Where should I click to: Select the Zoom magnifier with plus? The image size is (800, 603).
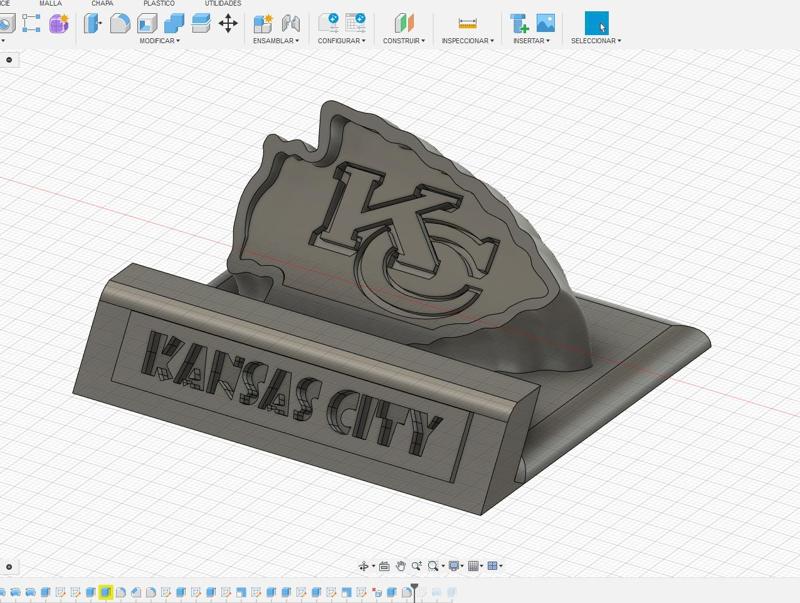[417, 566]
